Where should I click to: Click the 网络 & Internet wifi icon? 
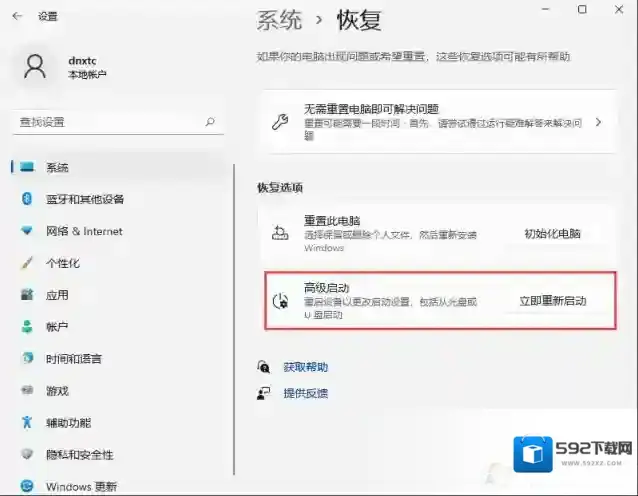coord(28,231)
